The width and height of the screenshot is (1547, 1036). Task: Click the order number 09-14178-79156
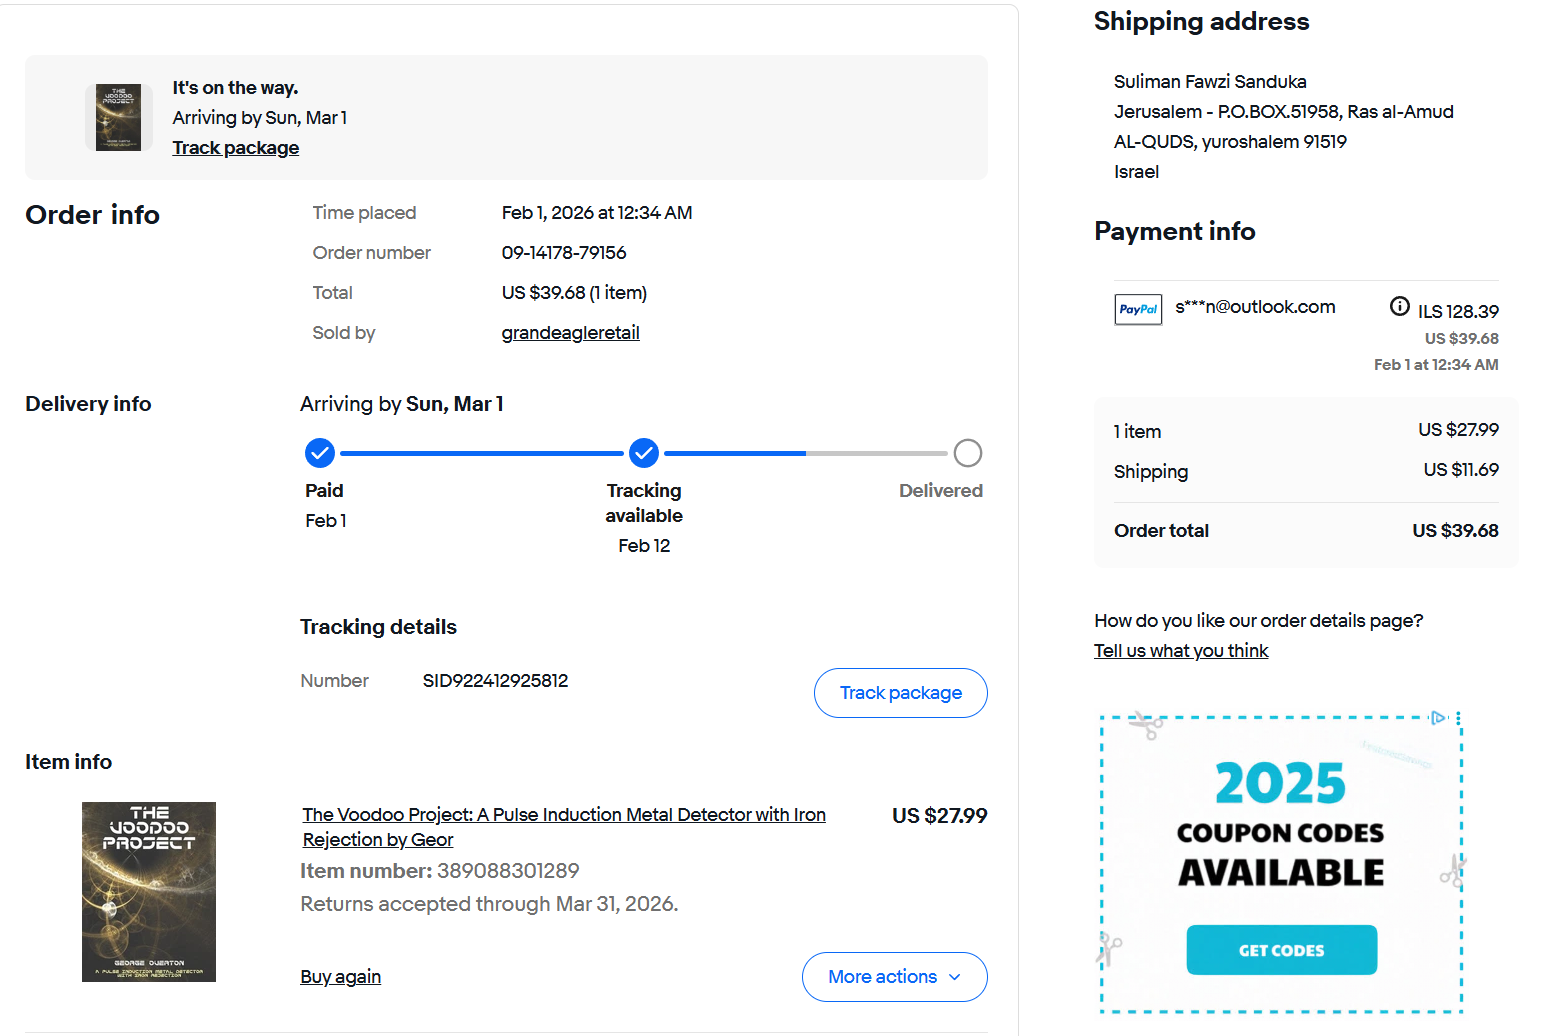564,253
